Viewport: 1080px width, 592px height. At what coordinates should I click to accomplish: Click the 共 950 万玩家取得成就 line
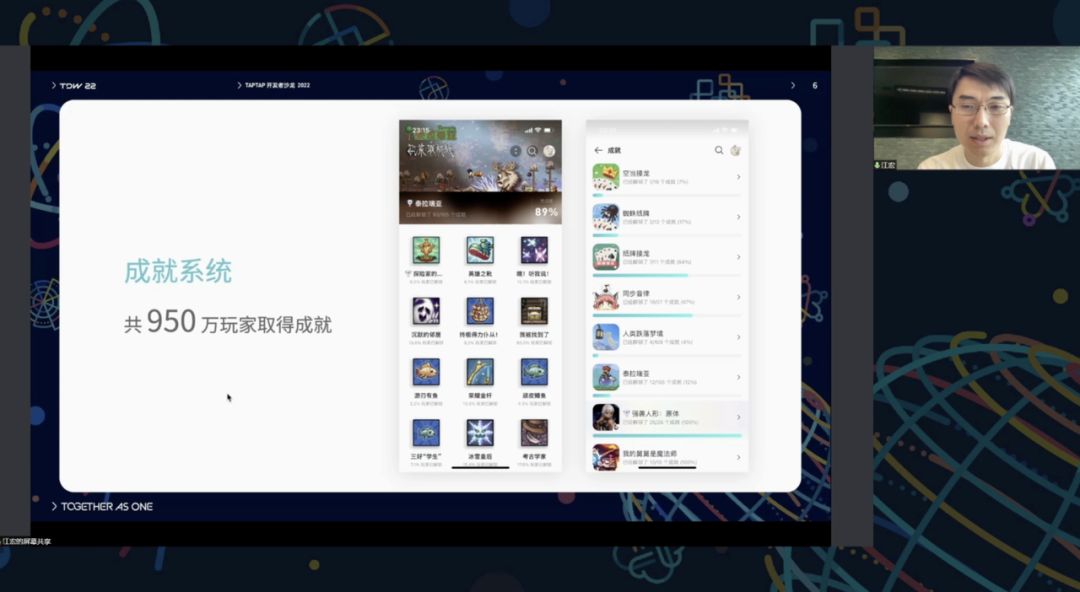coord(228,323)
